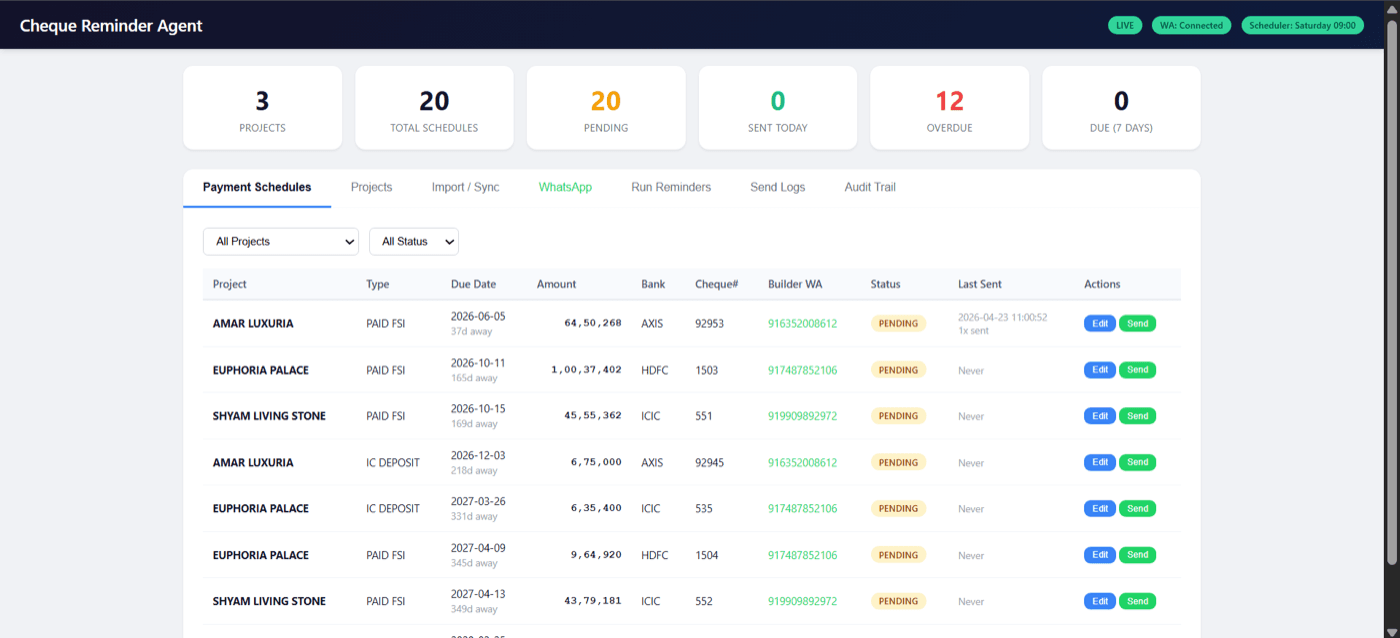Send reminder for cheque 92953
This screenshot has height=638, width=1400.
(x=1138, y=323)
